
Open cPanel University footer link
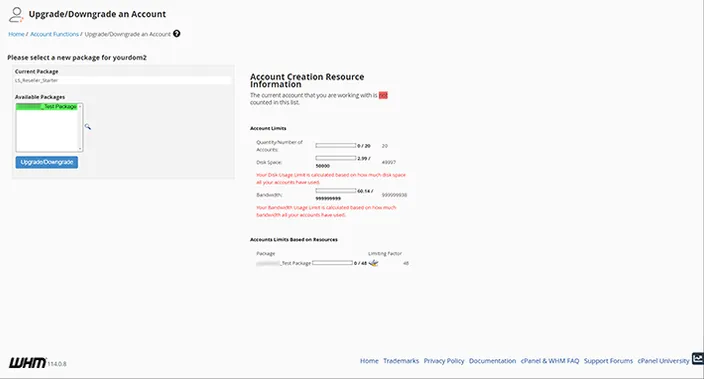(x=664, y=361)
